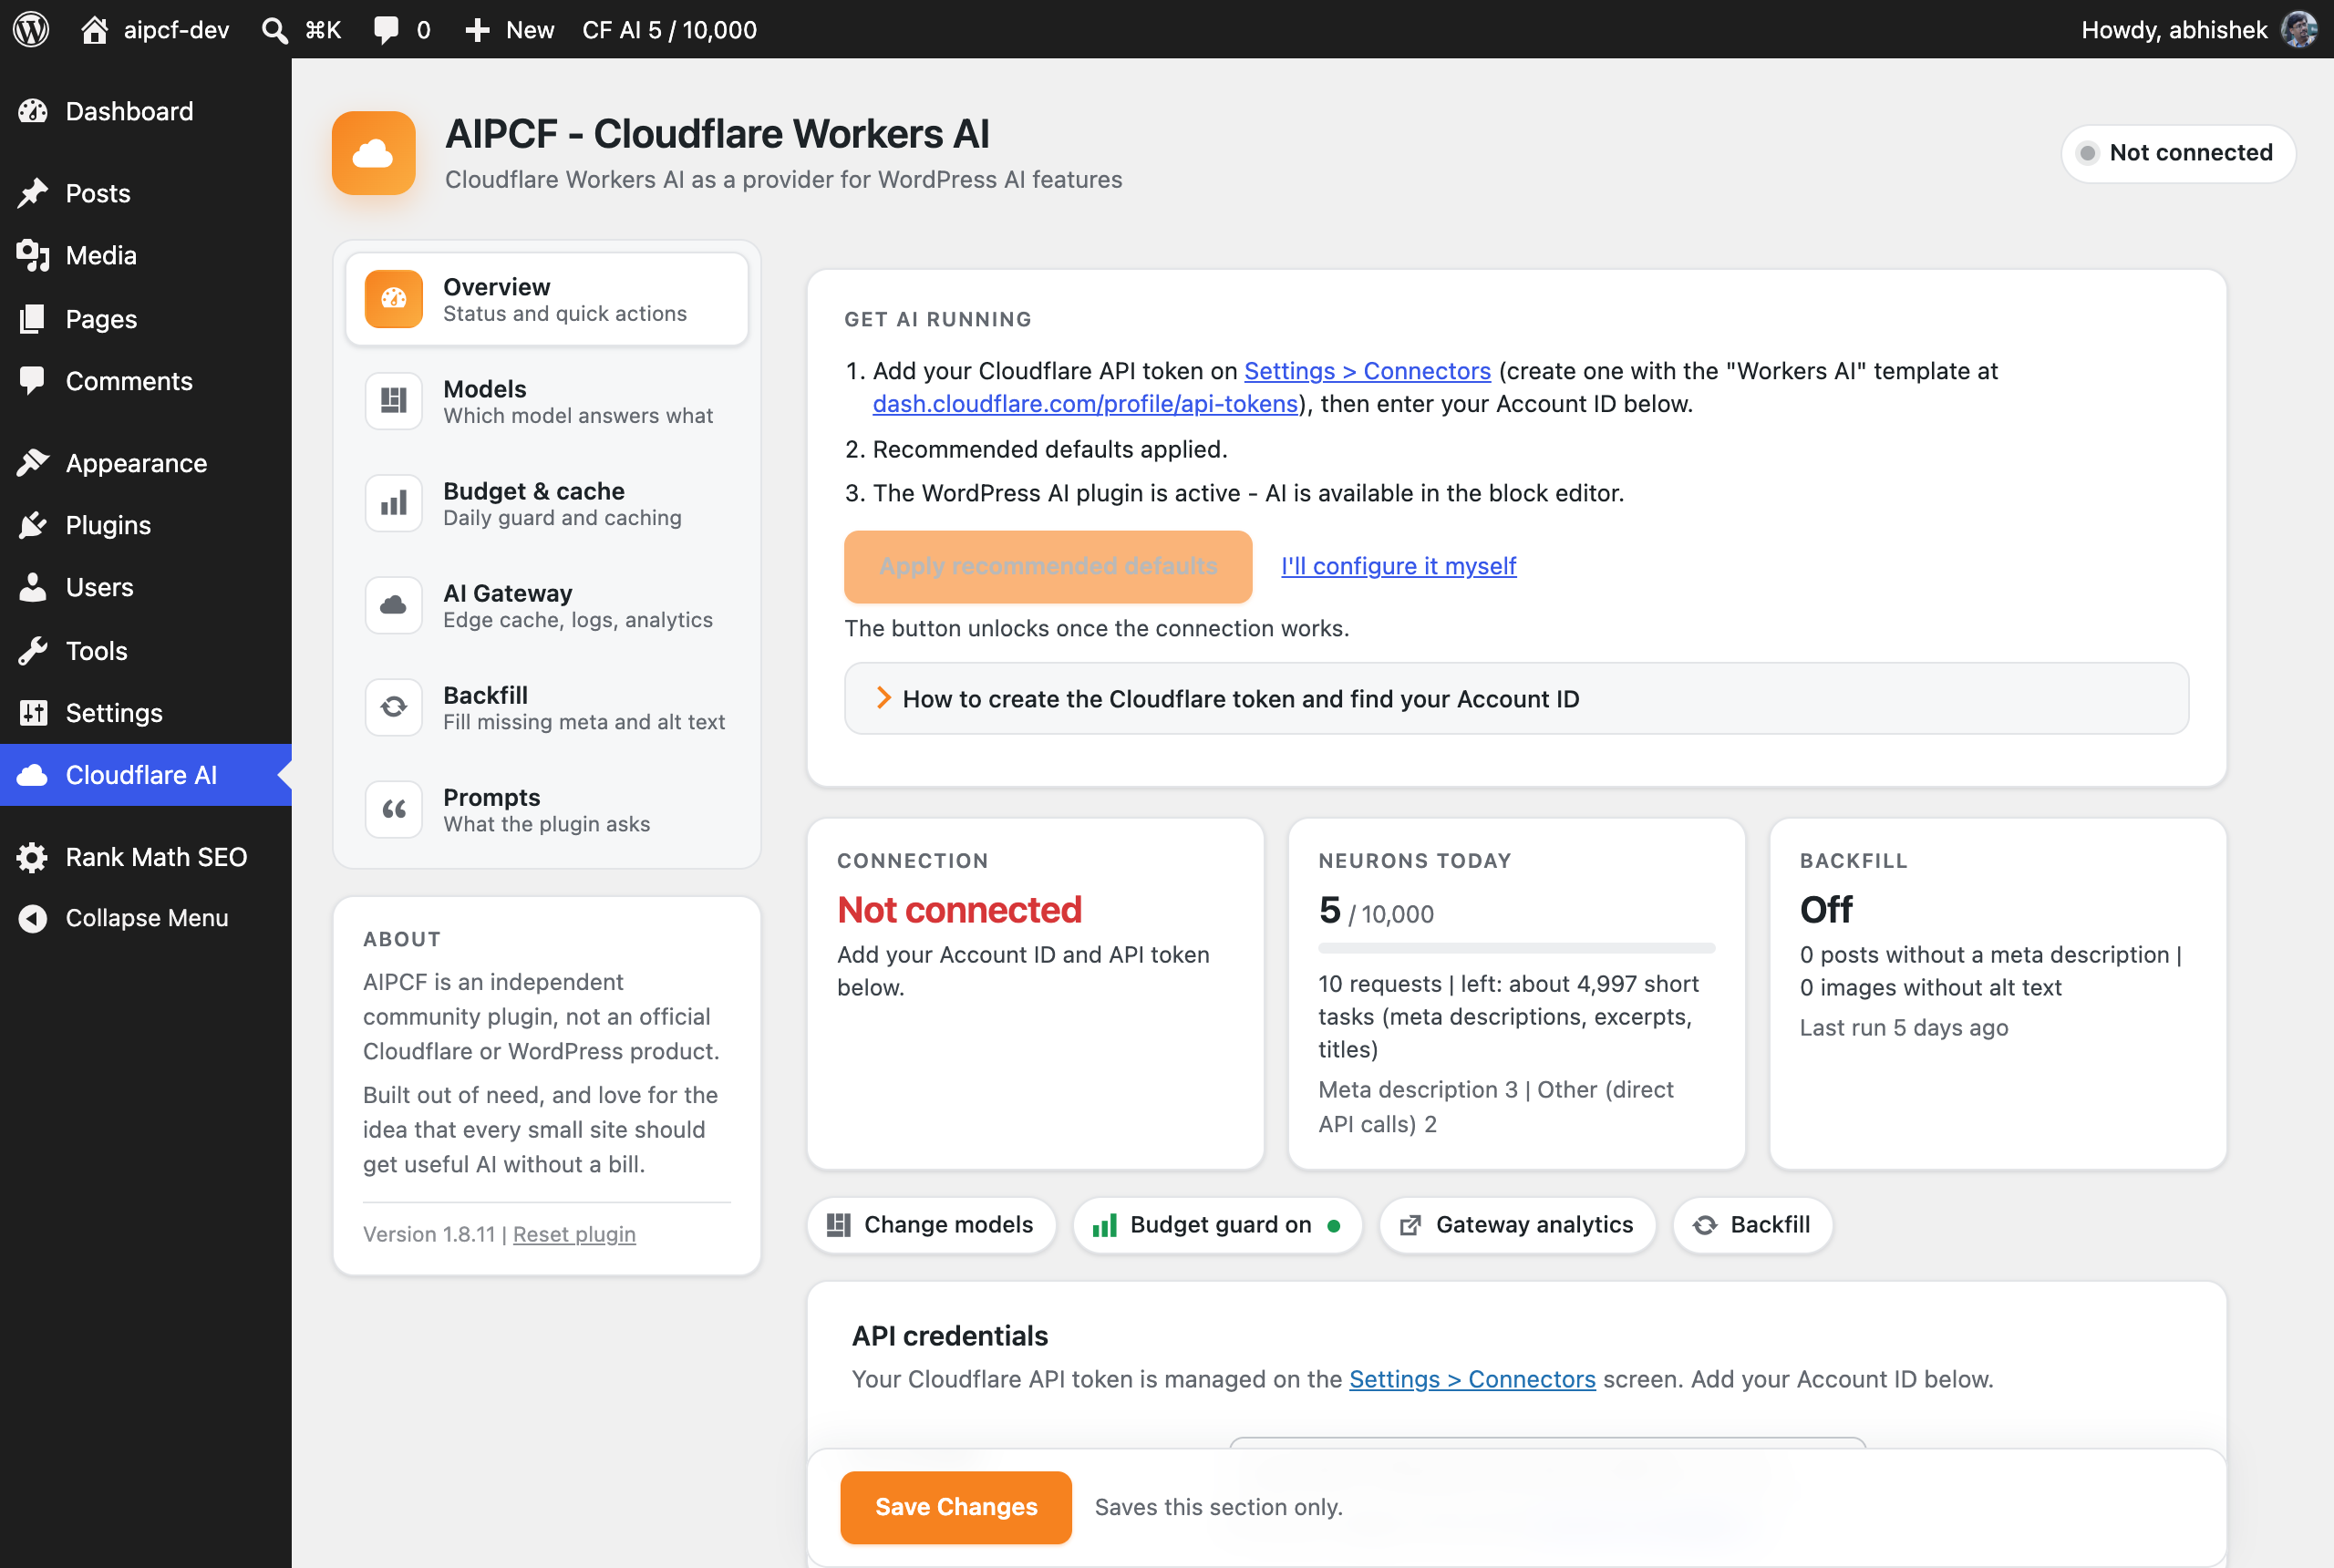The height and width of the screenshot is (1568, 2334).
Task: Click the Tools wrench icon
Action: (x=33, y=651)
